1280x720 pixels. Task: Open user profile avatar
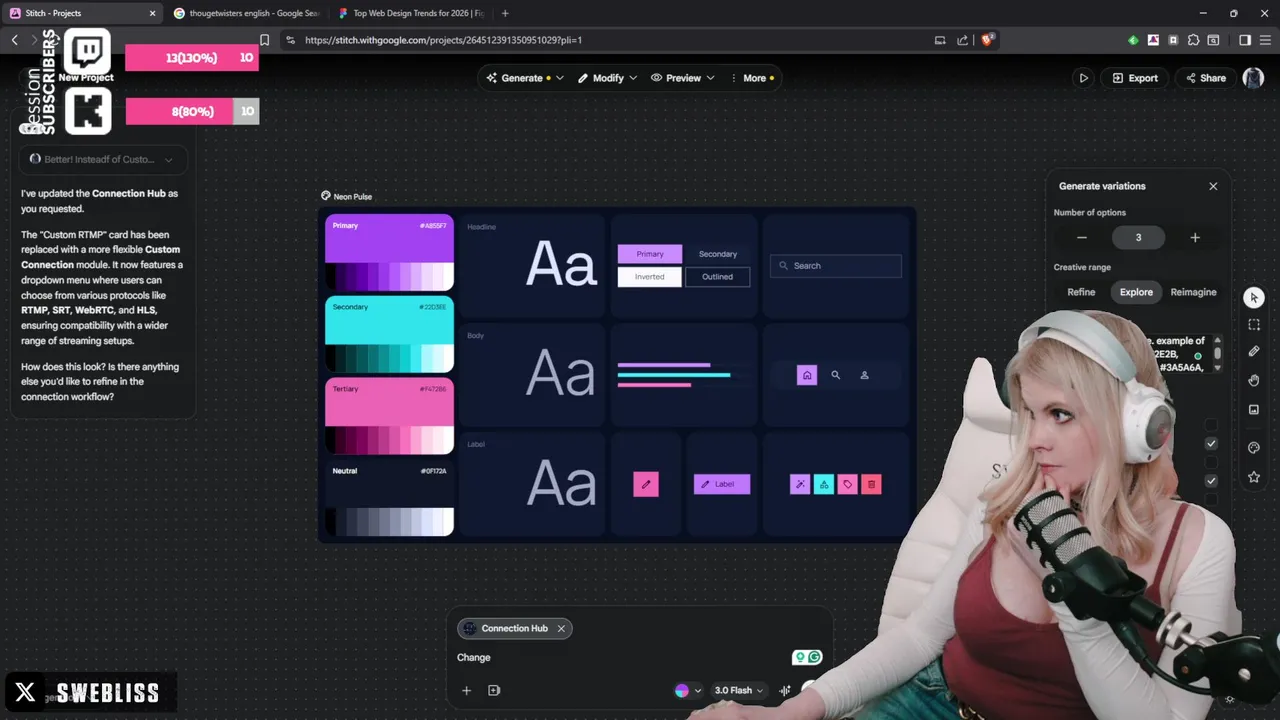tap(1253, 78)
